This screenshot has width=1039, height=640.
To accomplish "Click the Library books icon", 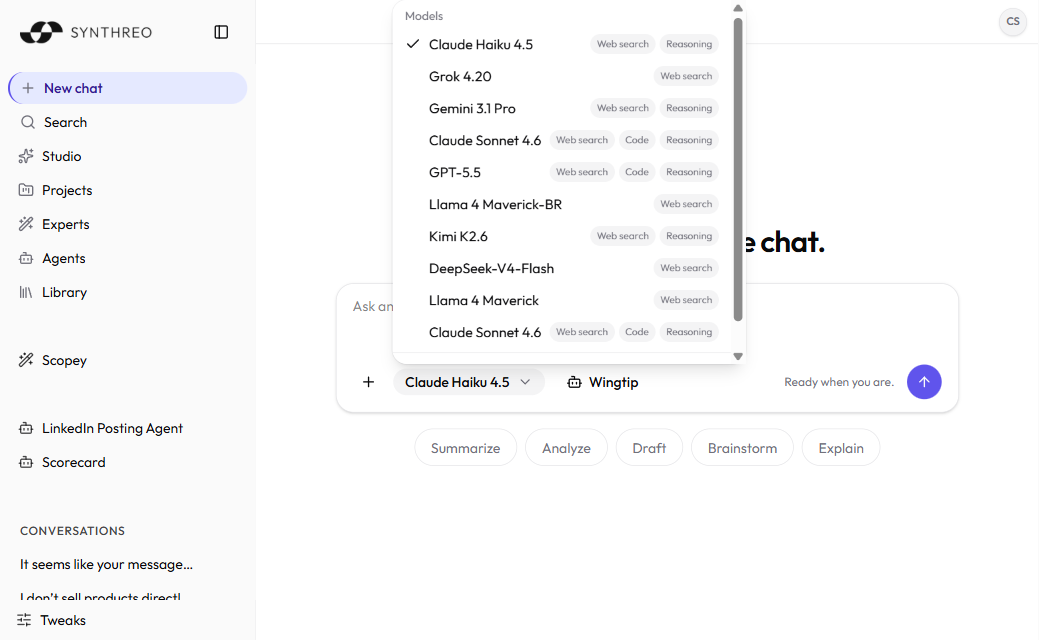I will tap(26, 292).
